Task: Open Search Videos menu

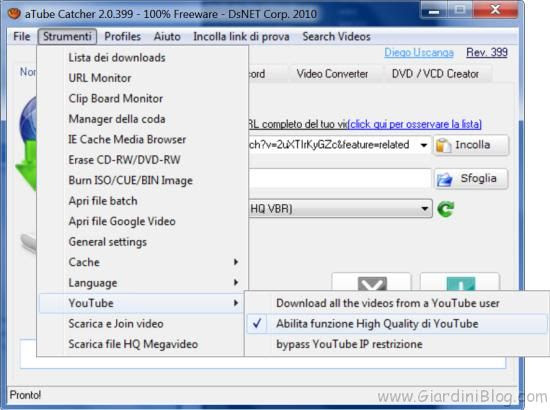Action: coord(336,36)
